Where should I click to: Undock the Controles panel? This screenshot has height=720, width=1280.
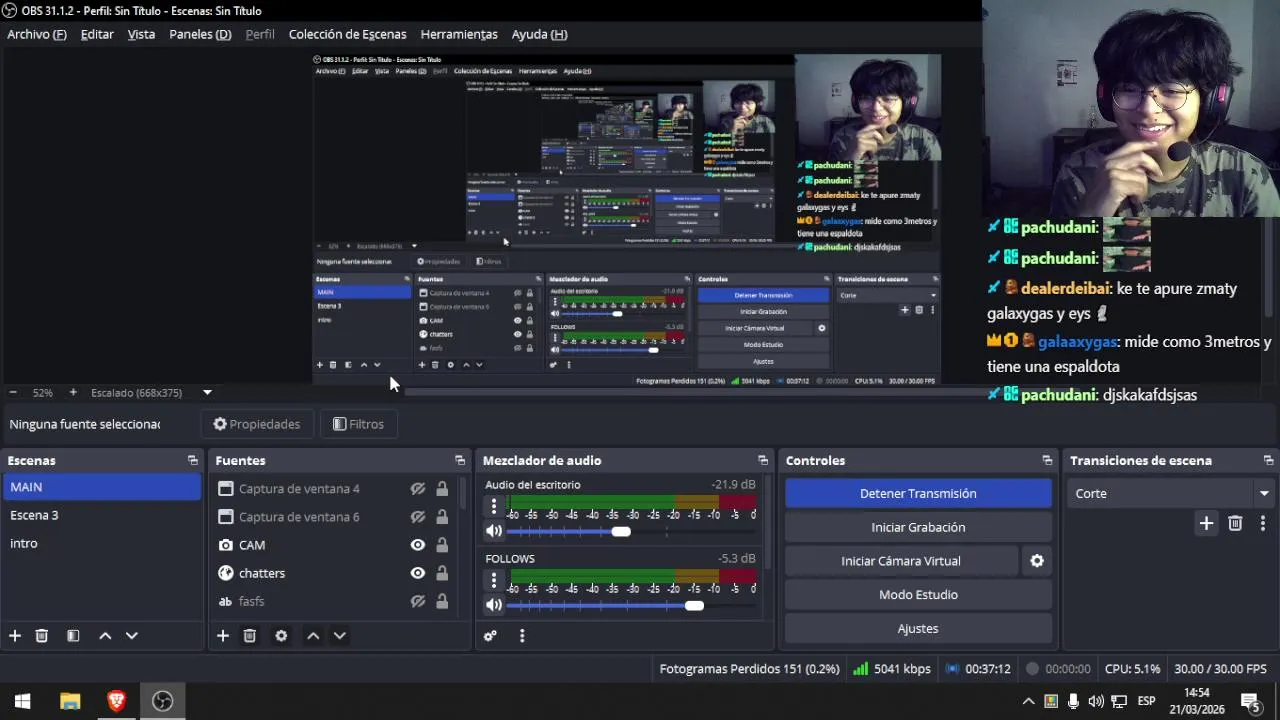(1047, 461)
